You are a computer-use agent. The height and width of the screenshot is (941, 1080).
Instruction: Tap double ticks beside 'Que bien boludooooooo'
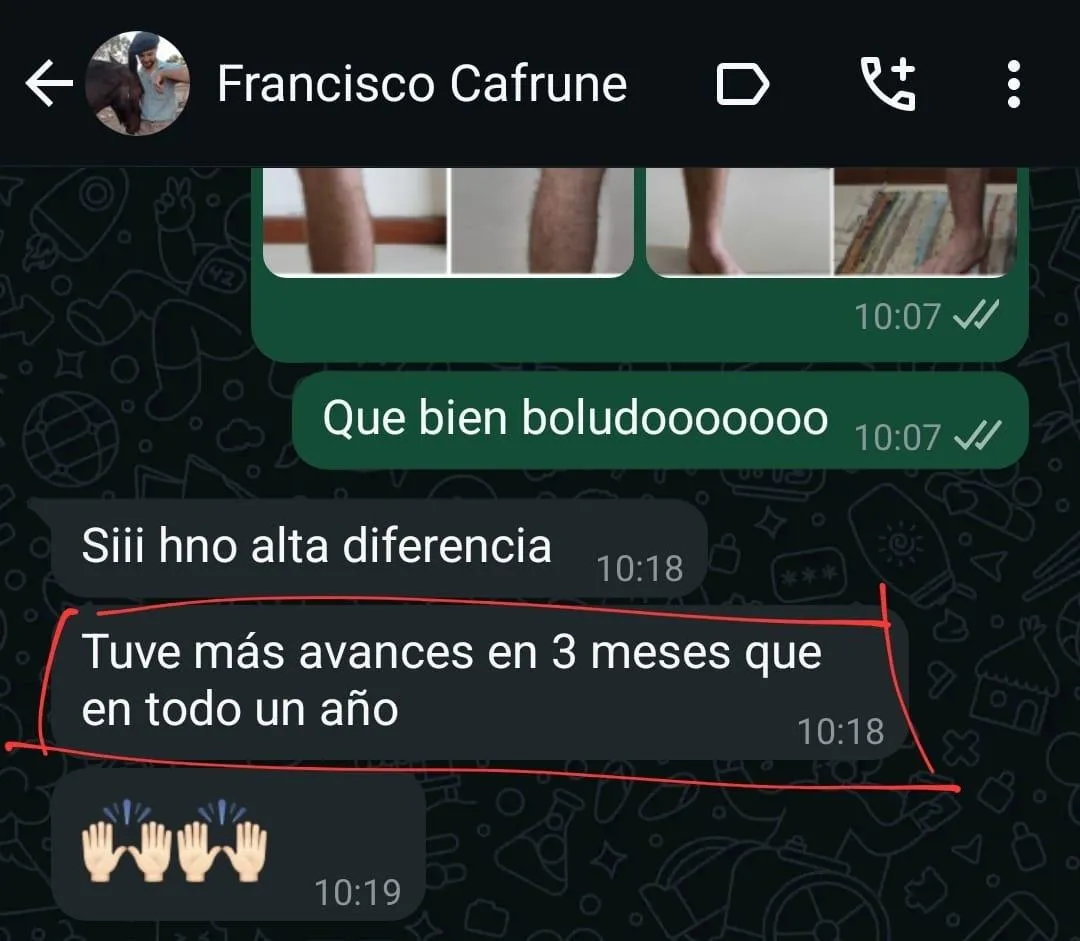click(x=975, y=437)
